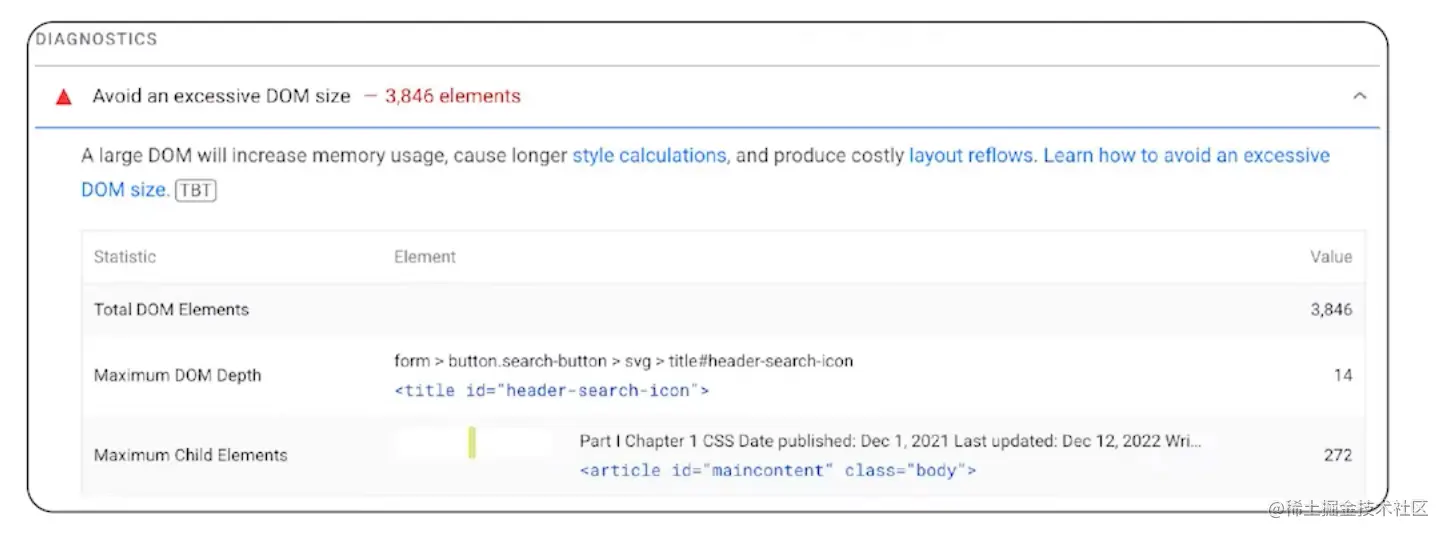This screenshot has height=536, width=1446.
Task: Click the TBT metric badge
Action: pyautogui.click(x=196, y=190)
